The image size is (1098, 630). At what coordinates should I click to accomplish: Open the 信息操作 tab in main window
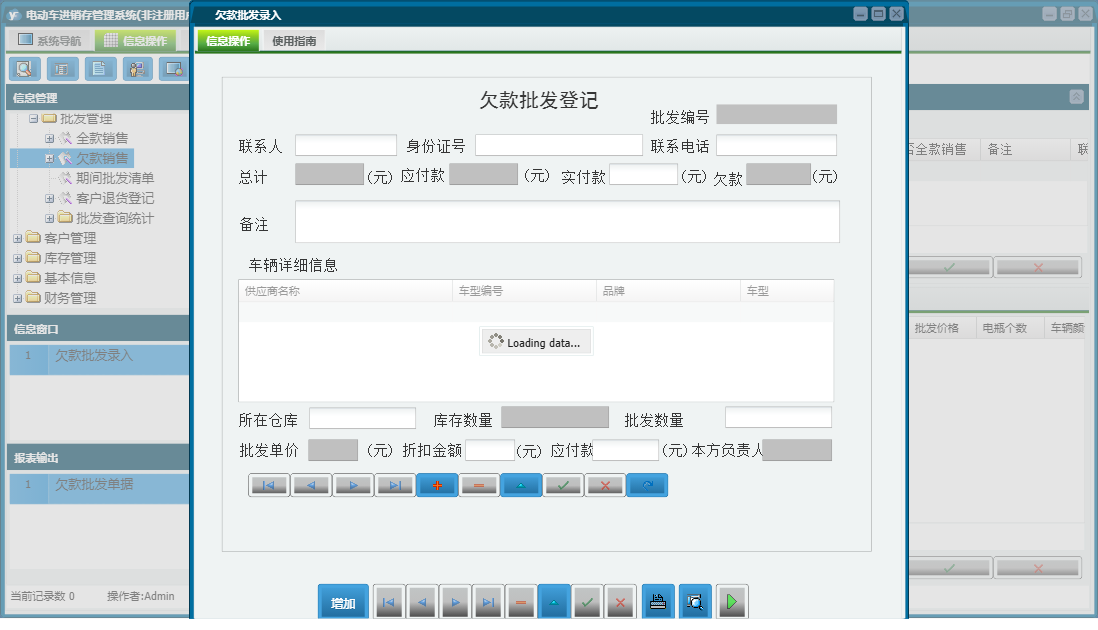coord(136,40)
